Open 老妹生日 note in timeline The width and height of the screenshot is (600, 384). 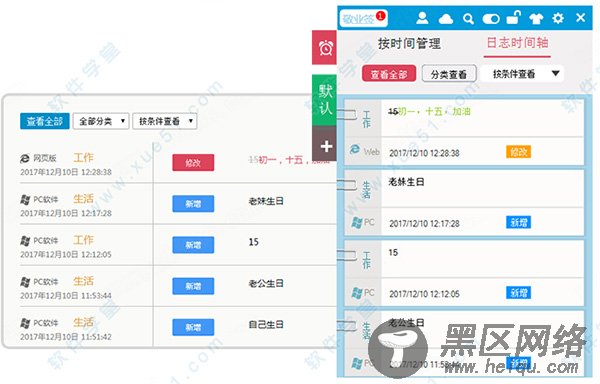[406, 182]
